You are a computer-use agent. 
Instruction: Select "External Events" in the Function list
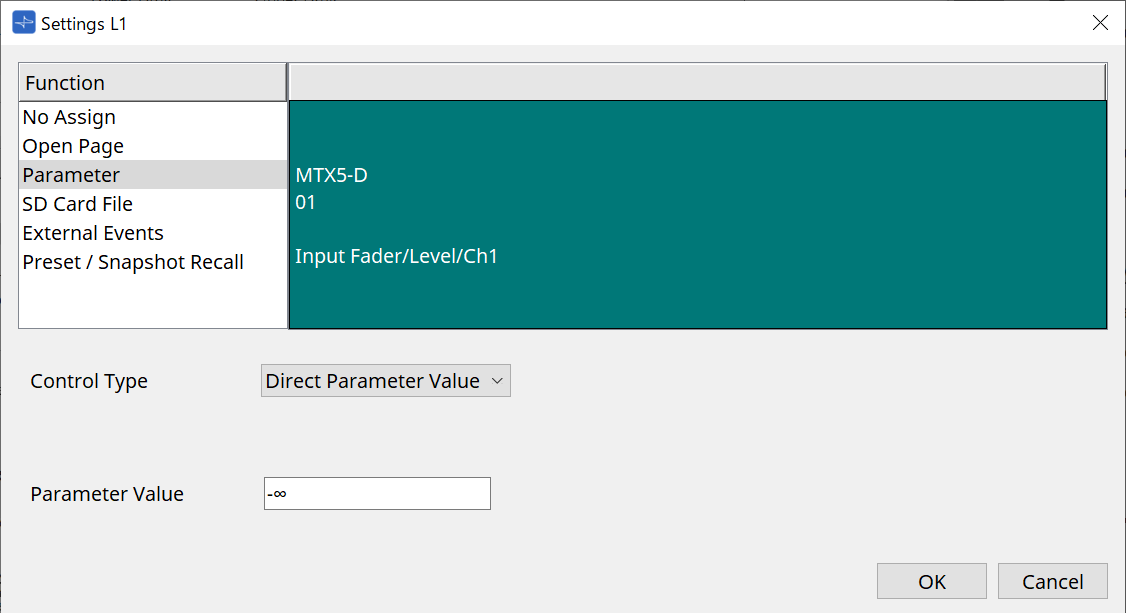click(x=92, y=232)
